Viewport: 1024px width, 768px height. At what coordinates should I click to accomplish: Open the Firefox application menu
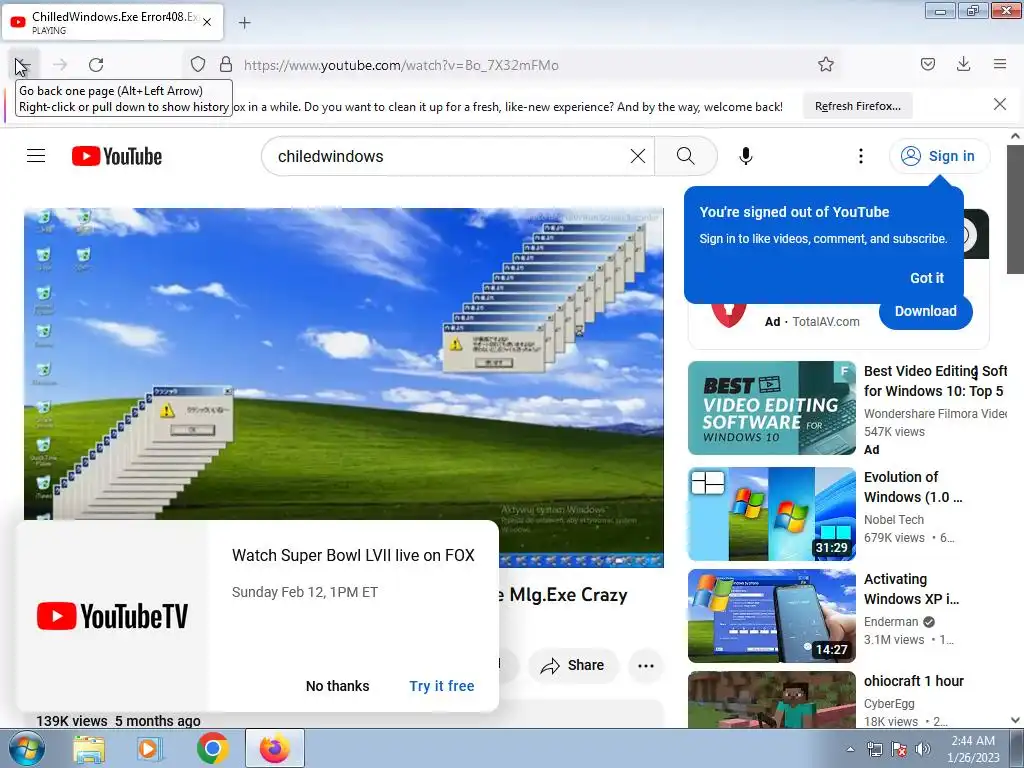(1000, 64)
